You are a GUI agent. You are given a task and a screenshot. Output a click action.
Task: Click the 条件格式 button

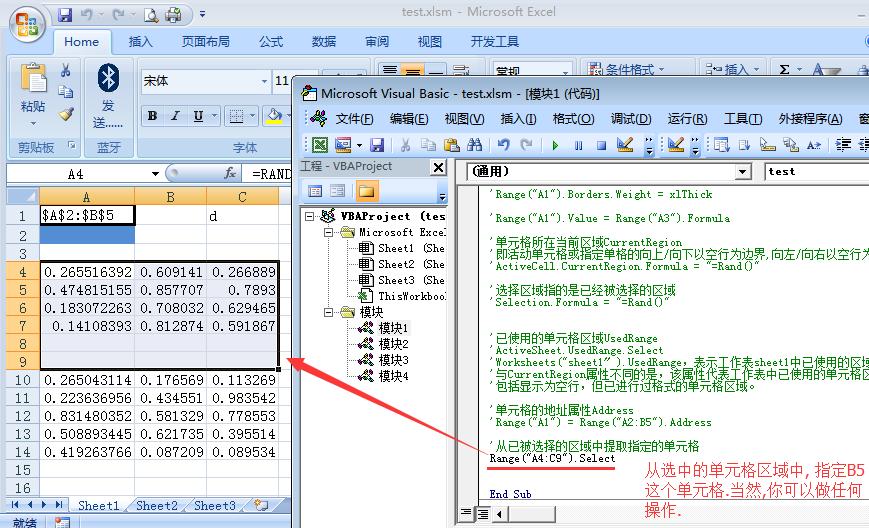click(x=626, y=69)
